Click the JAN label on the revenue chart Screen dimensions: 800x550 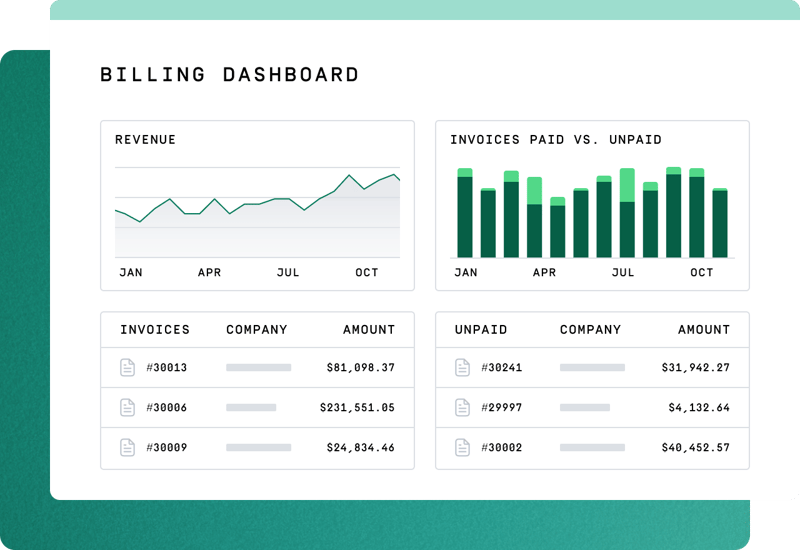pos(131,272)
